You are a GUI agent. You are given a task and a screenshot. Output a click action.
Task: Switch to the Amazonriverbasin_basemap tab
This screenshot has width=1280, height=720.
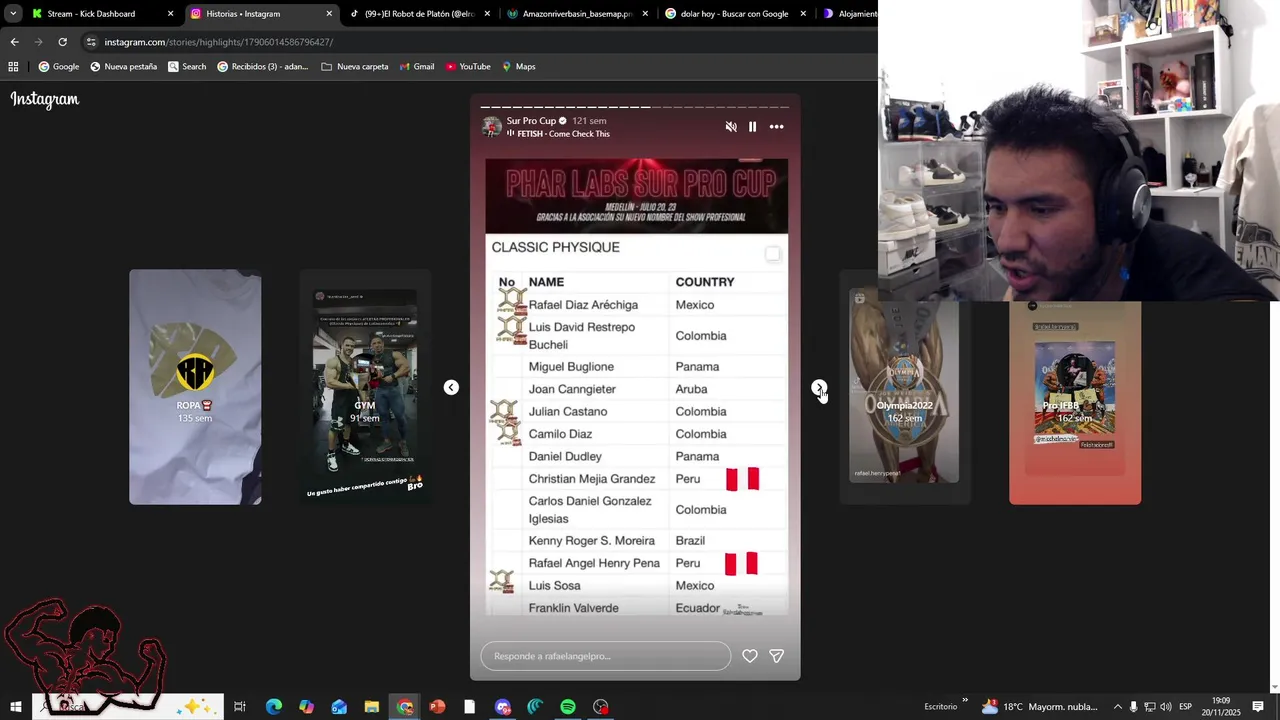point(576,14)
